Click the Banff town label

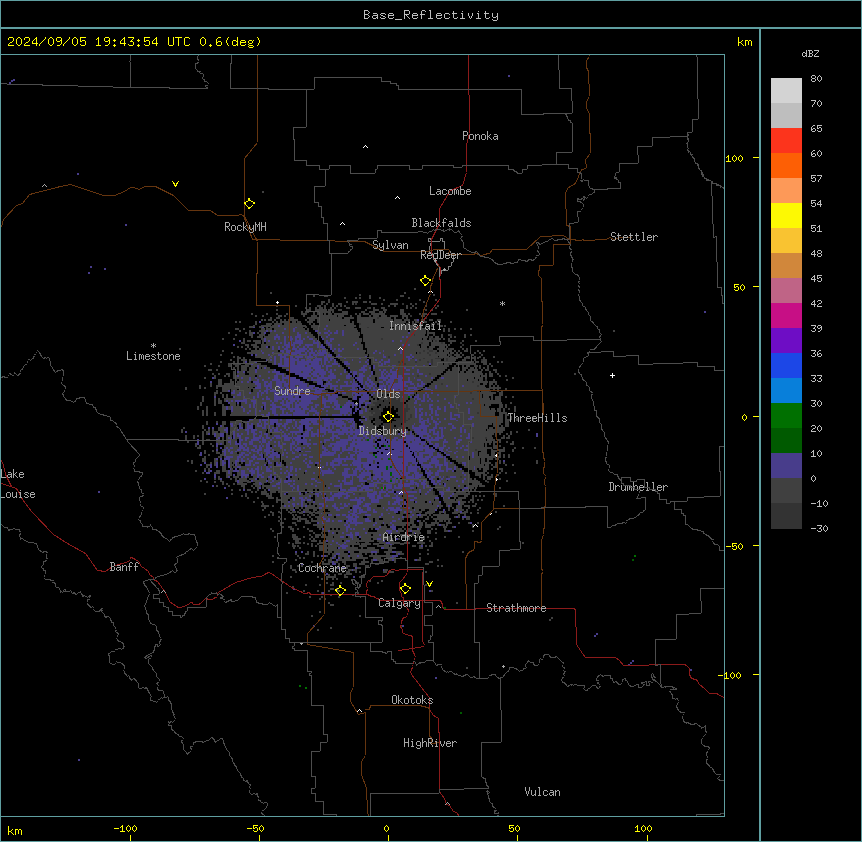(x=124, y=567)
